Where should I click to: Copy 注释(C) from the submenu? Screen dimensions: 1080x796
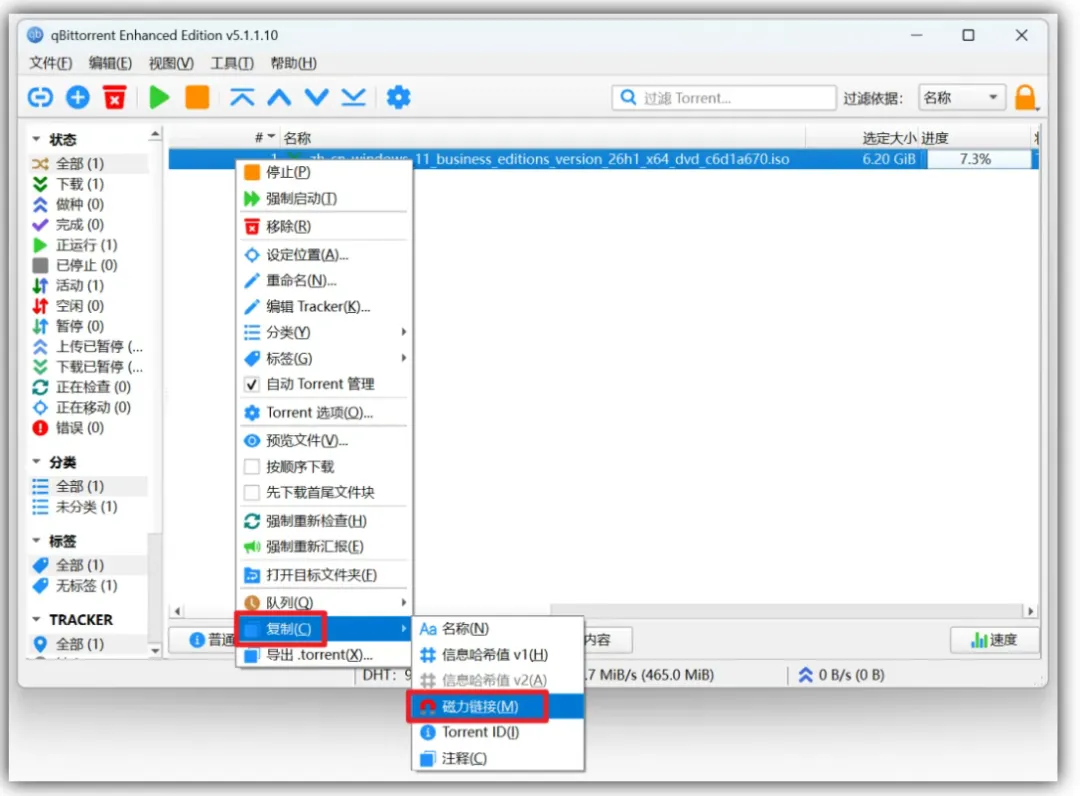[x=497, y=758]
